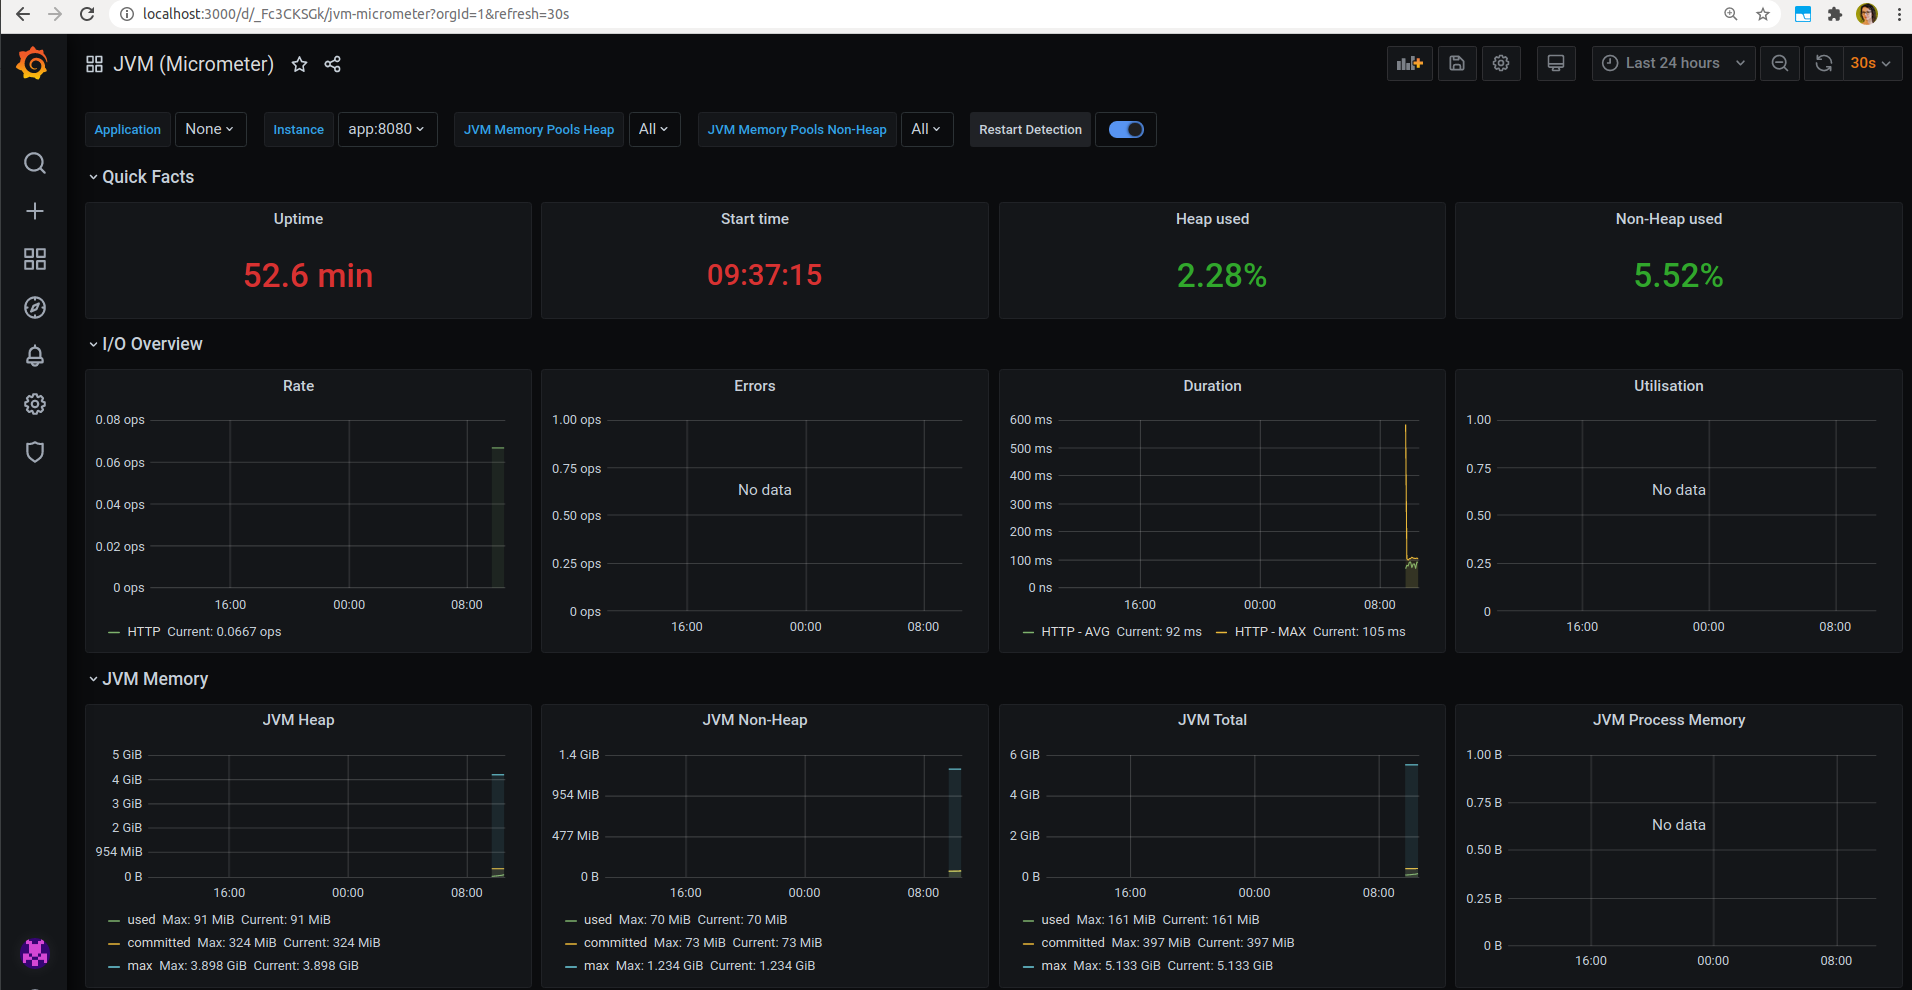Open JVM Memory Pools Heap All dropdown
Image resolution: width=1912 pixels, height=990 pixels.
[654, 129]
